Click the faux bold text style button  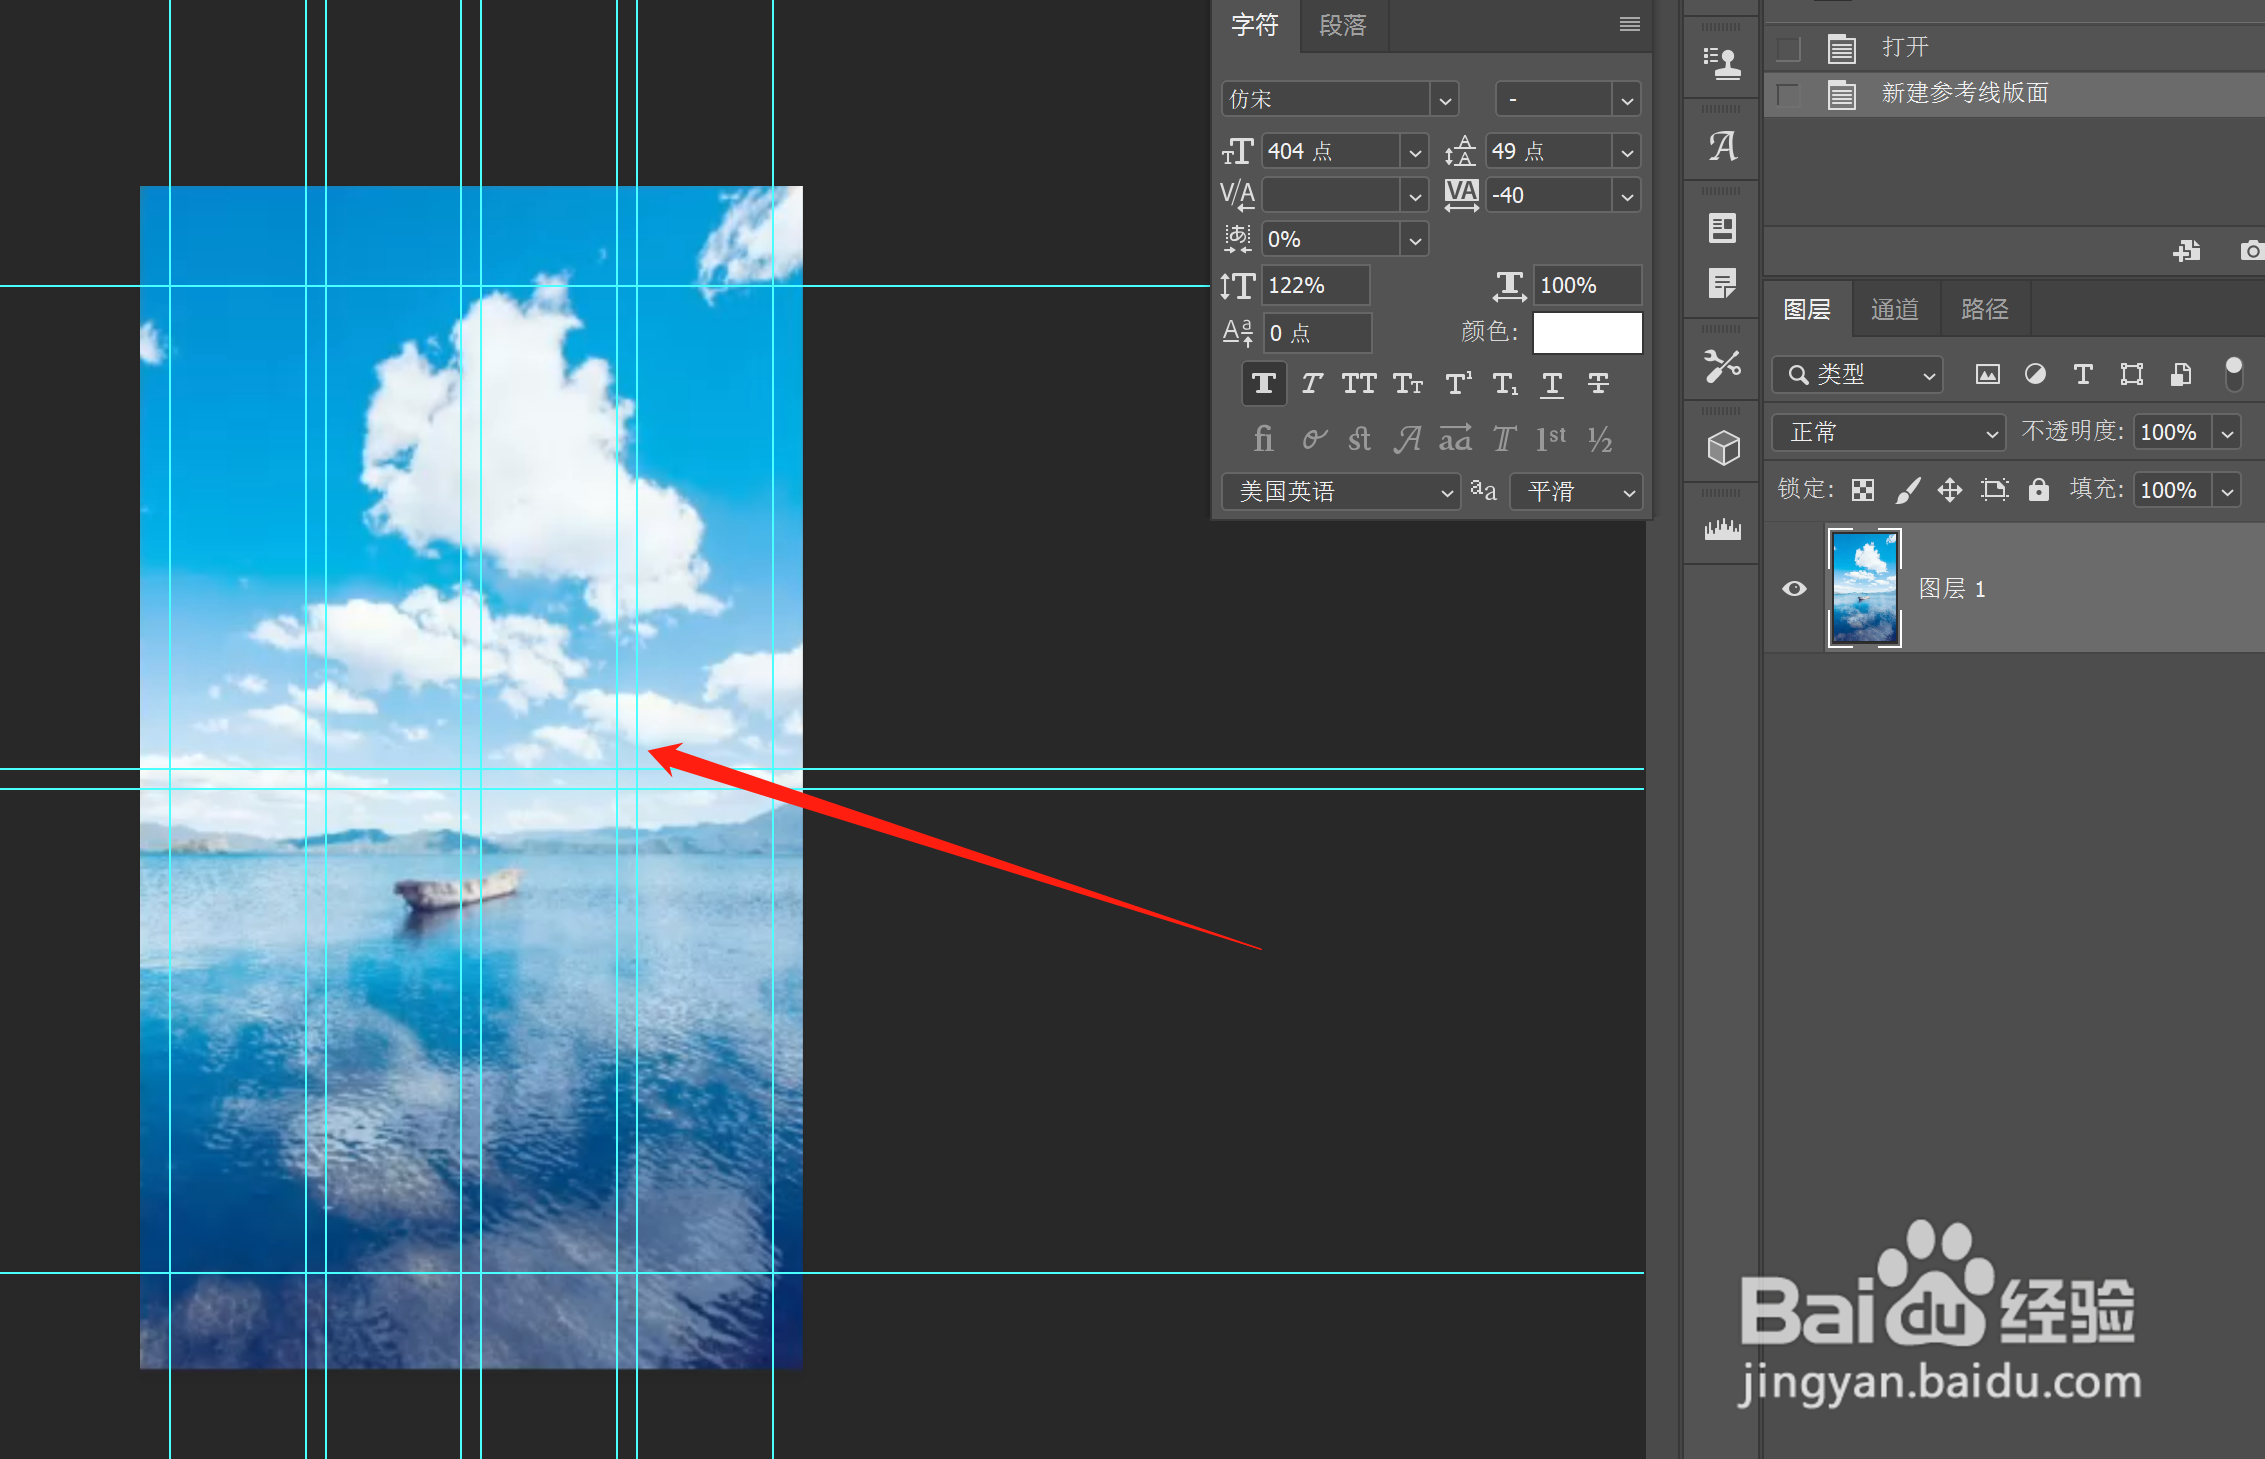coord(1263,384)
